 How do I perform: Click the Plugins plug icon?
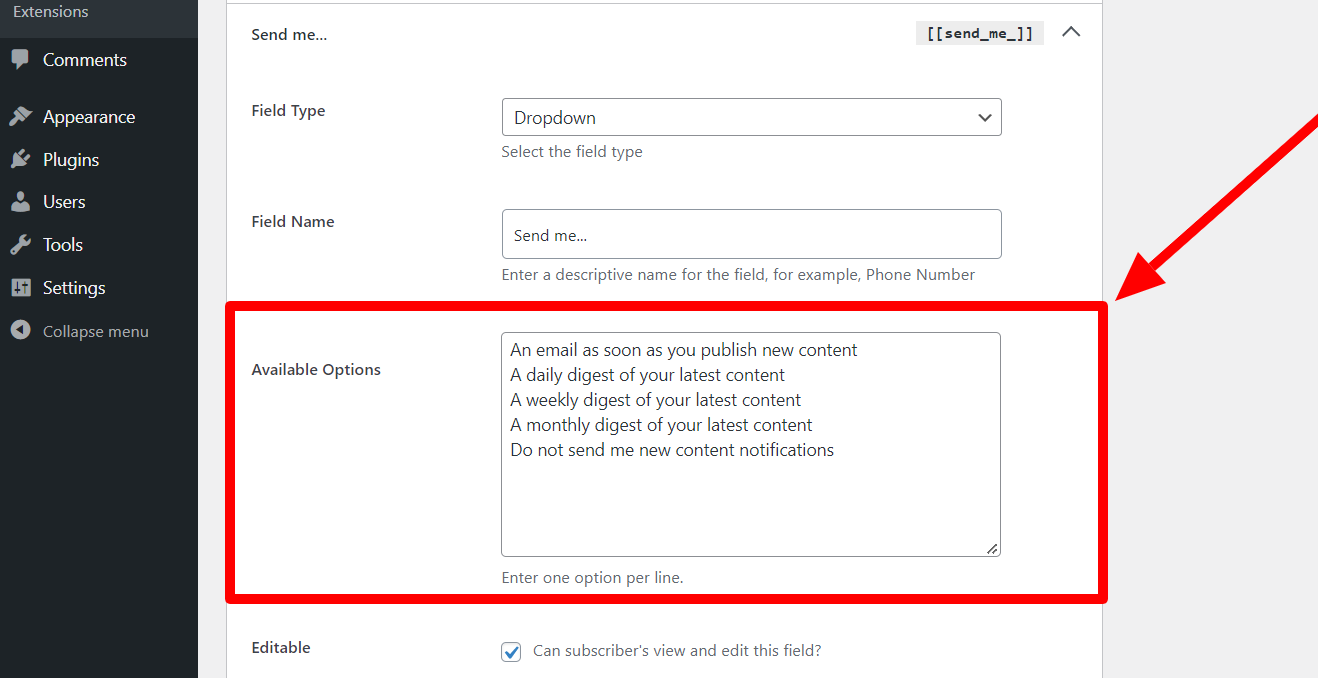20,160
